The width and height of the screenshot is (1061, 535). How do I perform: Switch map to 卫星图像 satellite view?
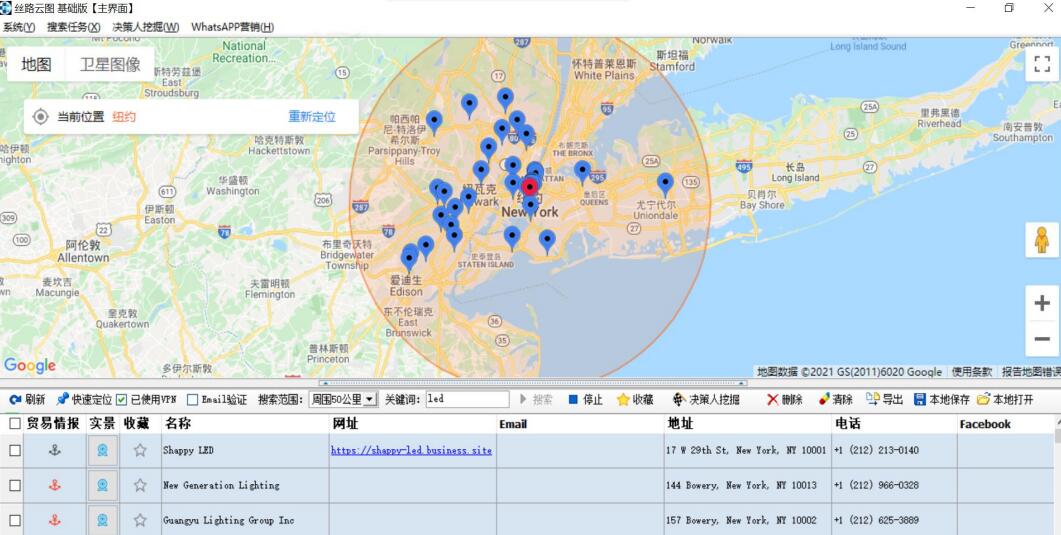[110, 65]
